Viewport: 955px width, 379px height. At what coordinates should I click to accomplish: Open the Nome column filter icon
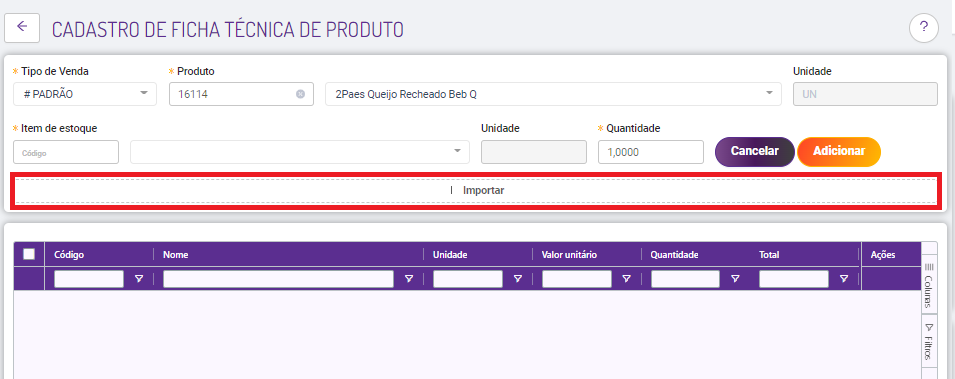coord(409,279)
